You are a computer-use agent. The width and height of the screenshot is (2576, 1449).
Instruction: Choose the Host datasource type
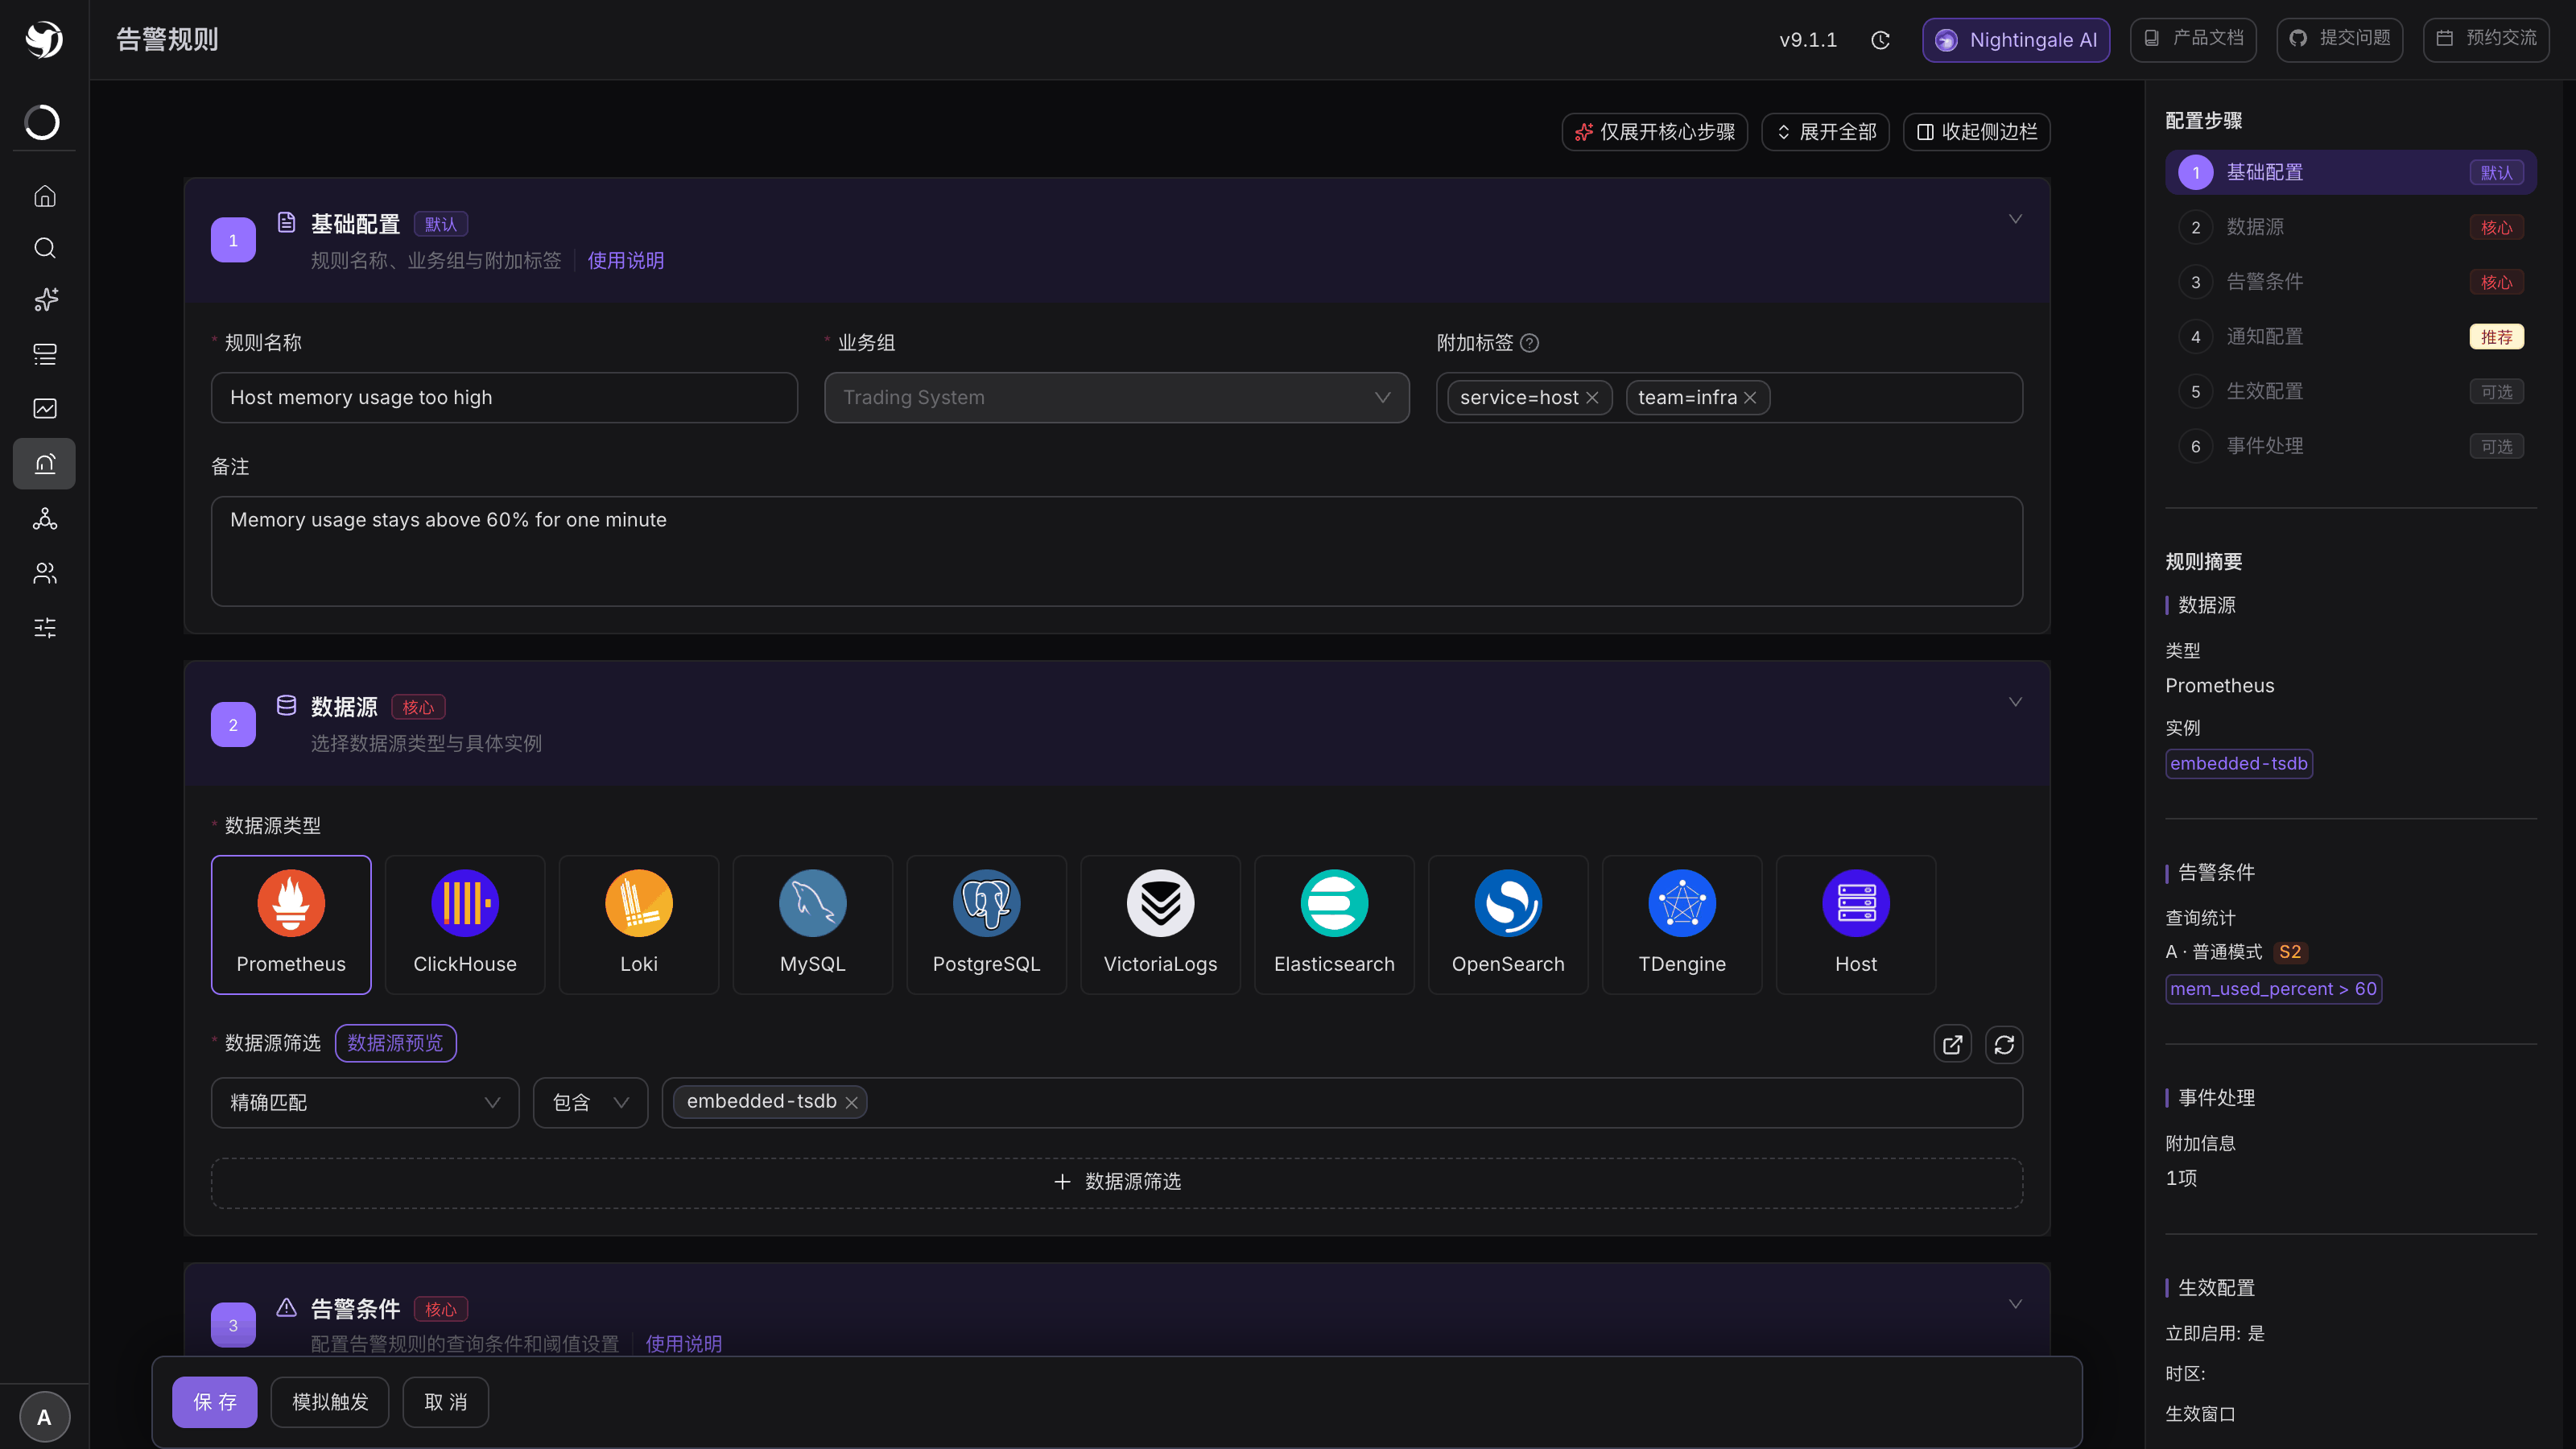(1856, 925)
